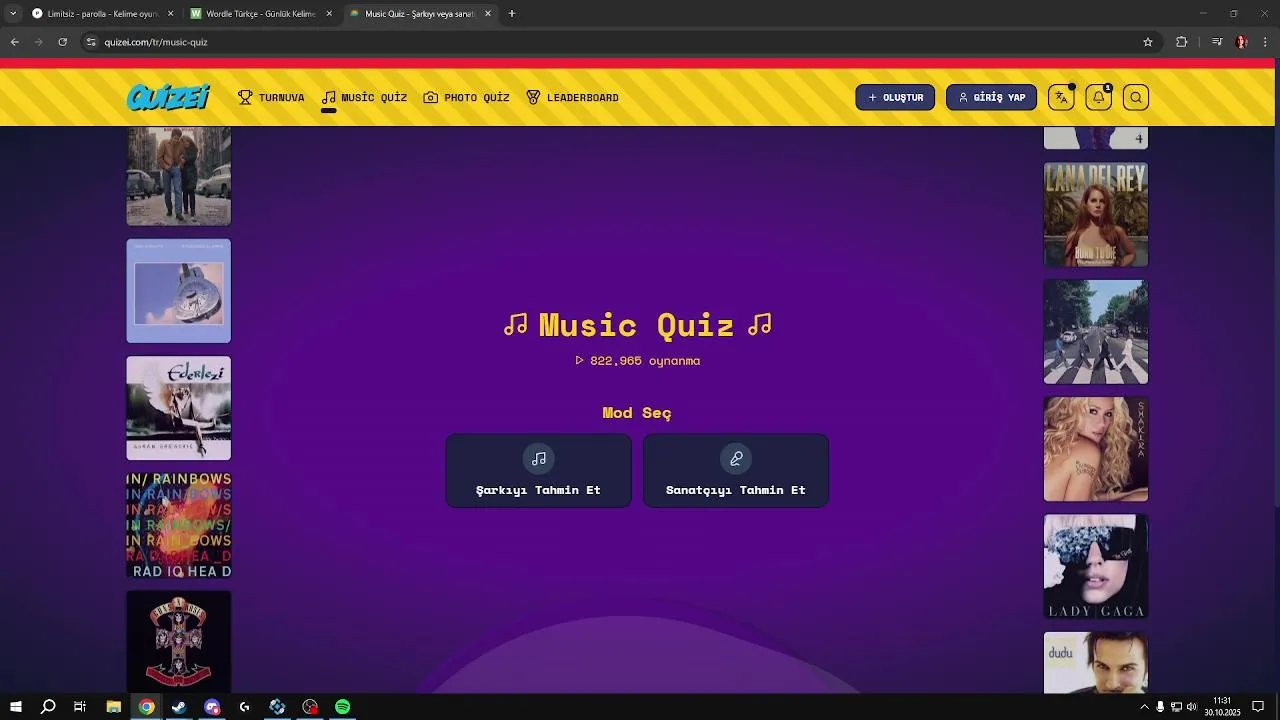Open the Chrome extensions puzzle icon
This screenshot has width=1280, height=720.
(x=1181, y=42)
